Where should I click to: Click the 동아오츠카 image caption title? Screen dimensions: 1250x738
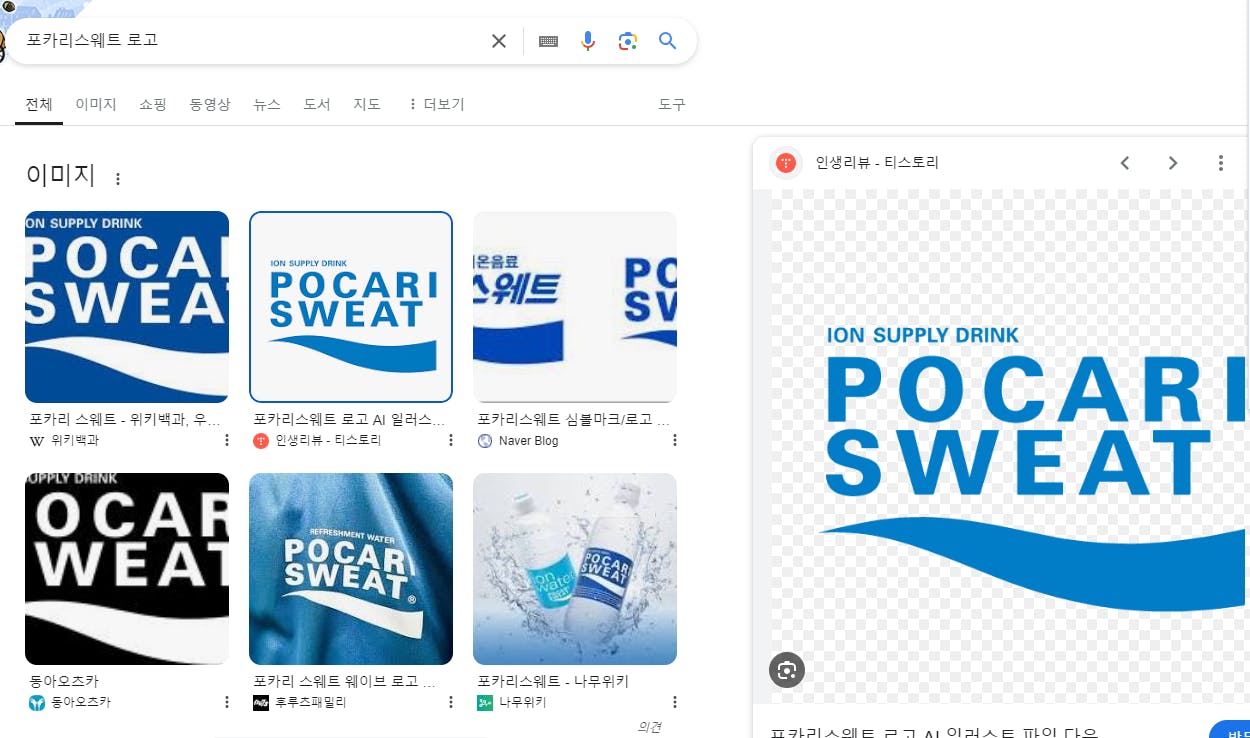[64, 681]
